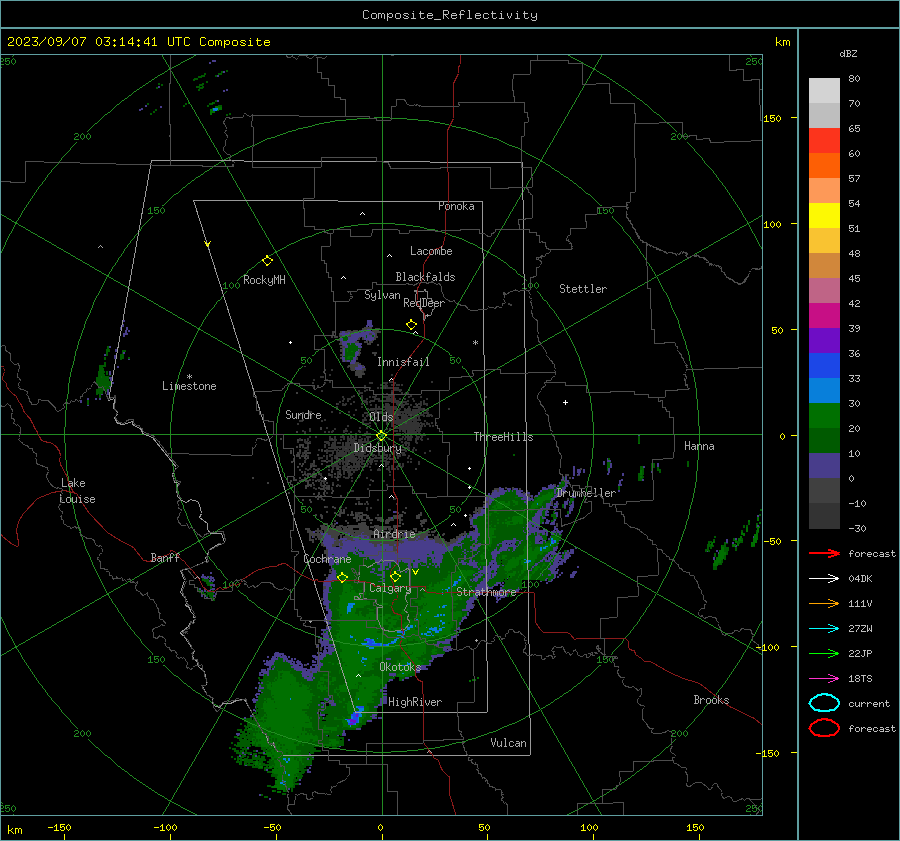Click the RockyMH label

(x=264, y=280)
